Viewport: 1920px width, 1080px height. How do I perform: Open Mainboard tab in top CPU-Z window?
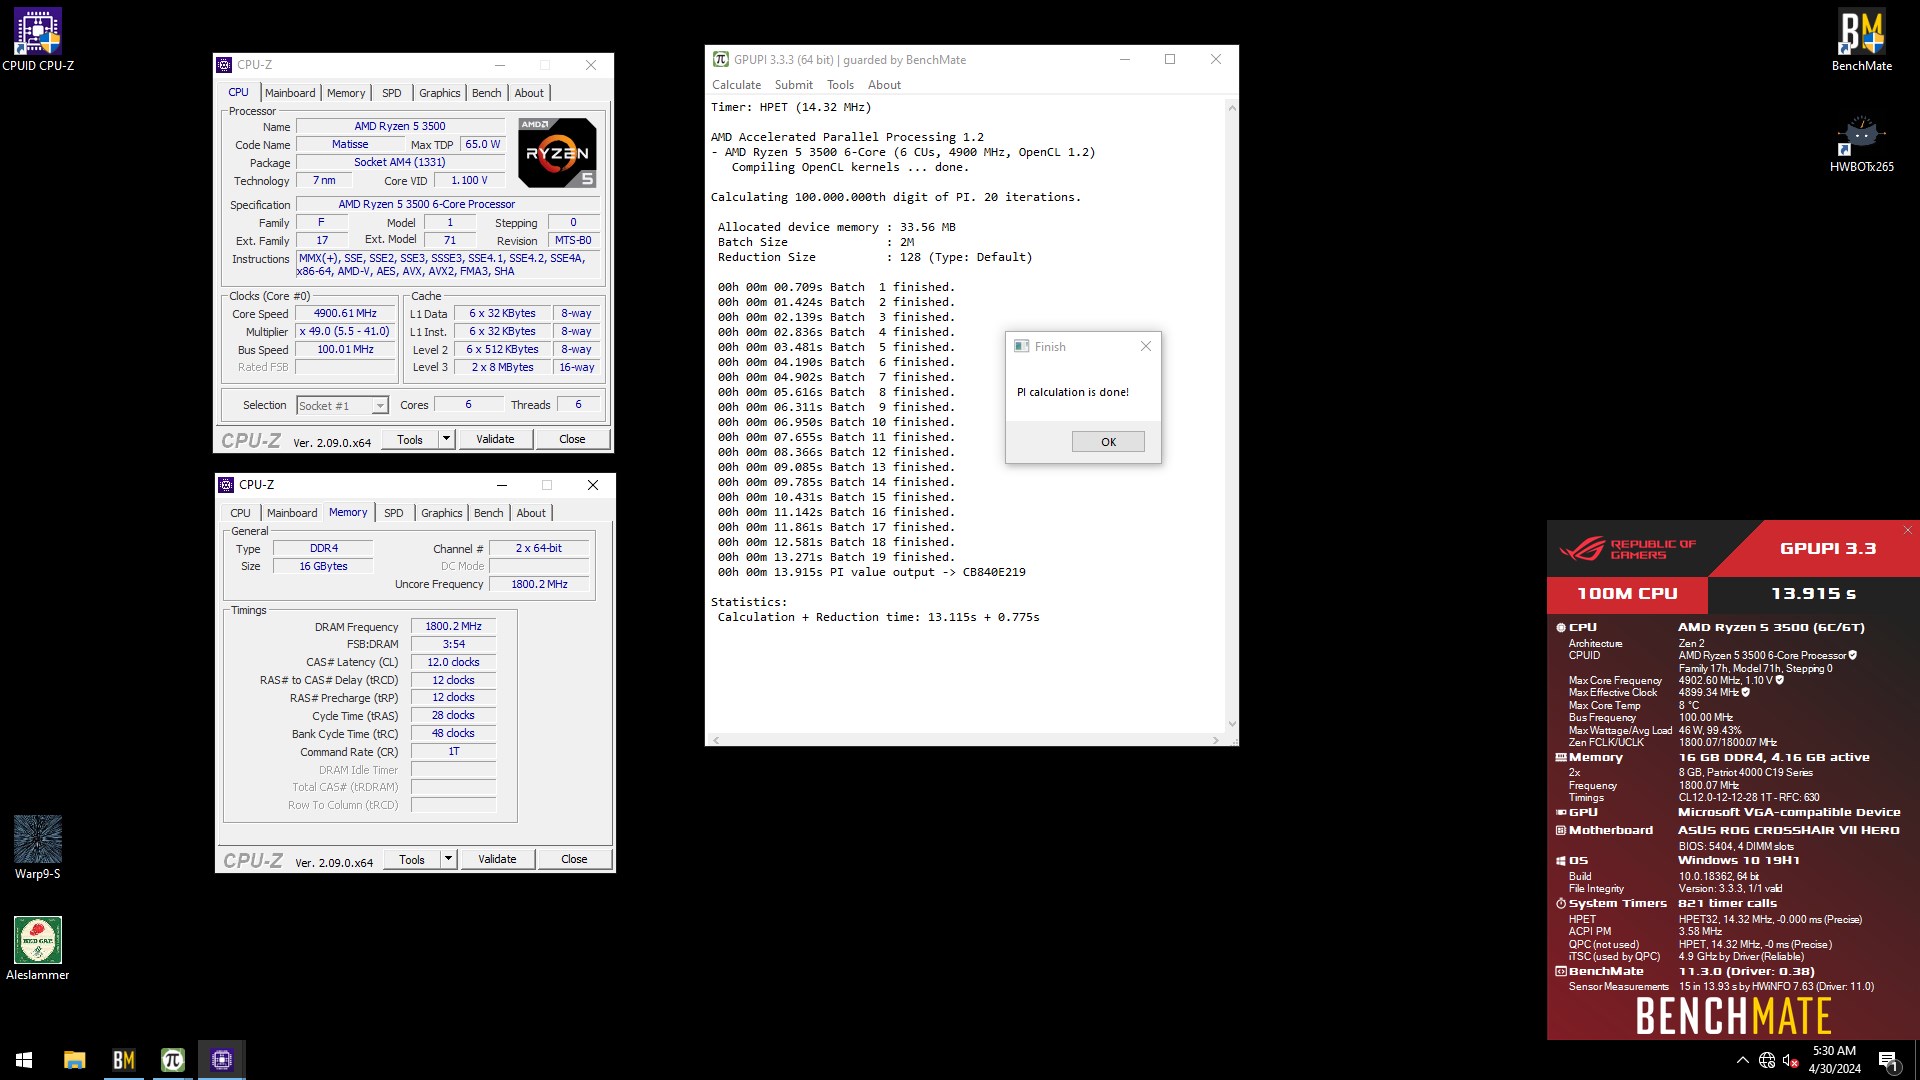coord(290,93)
